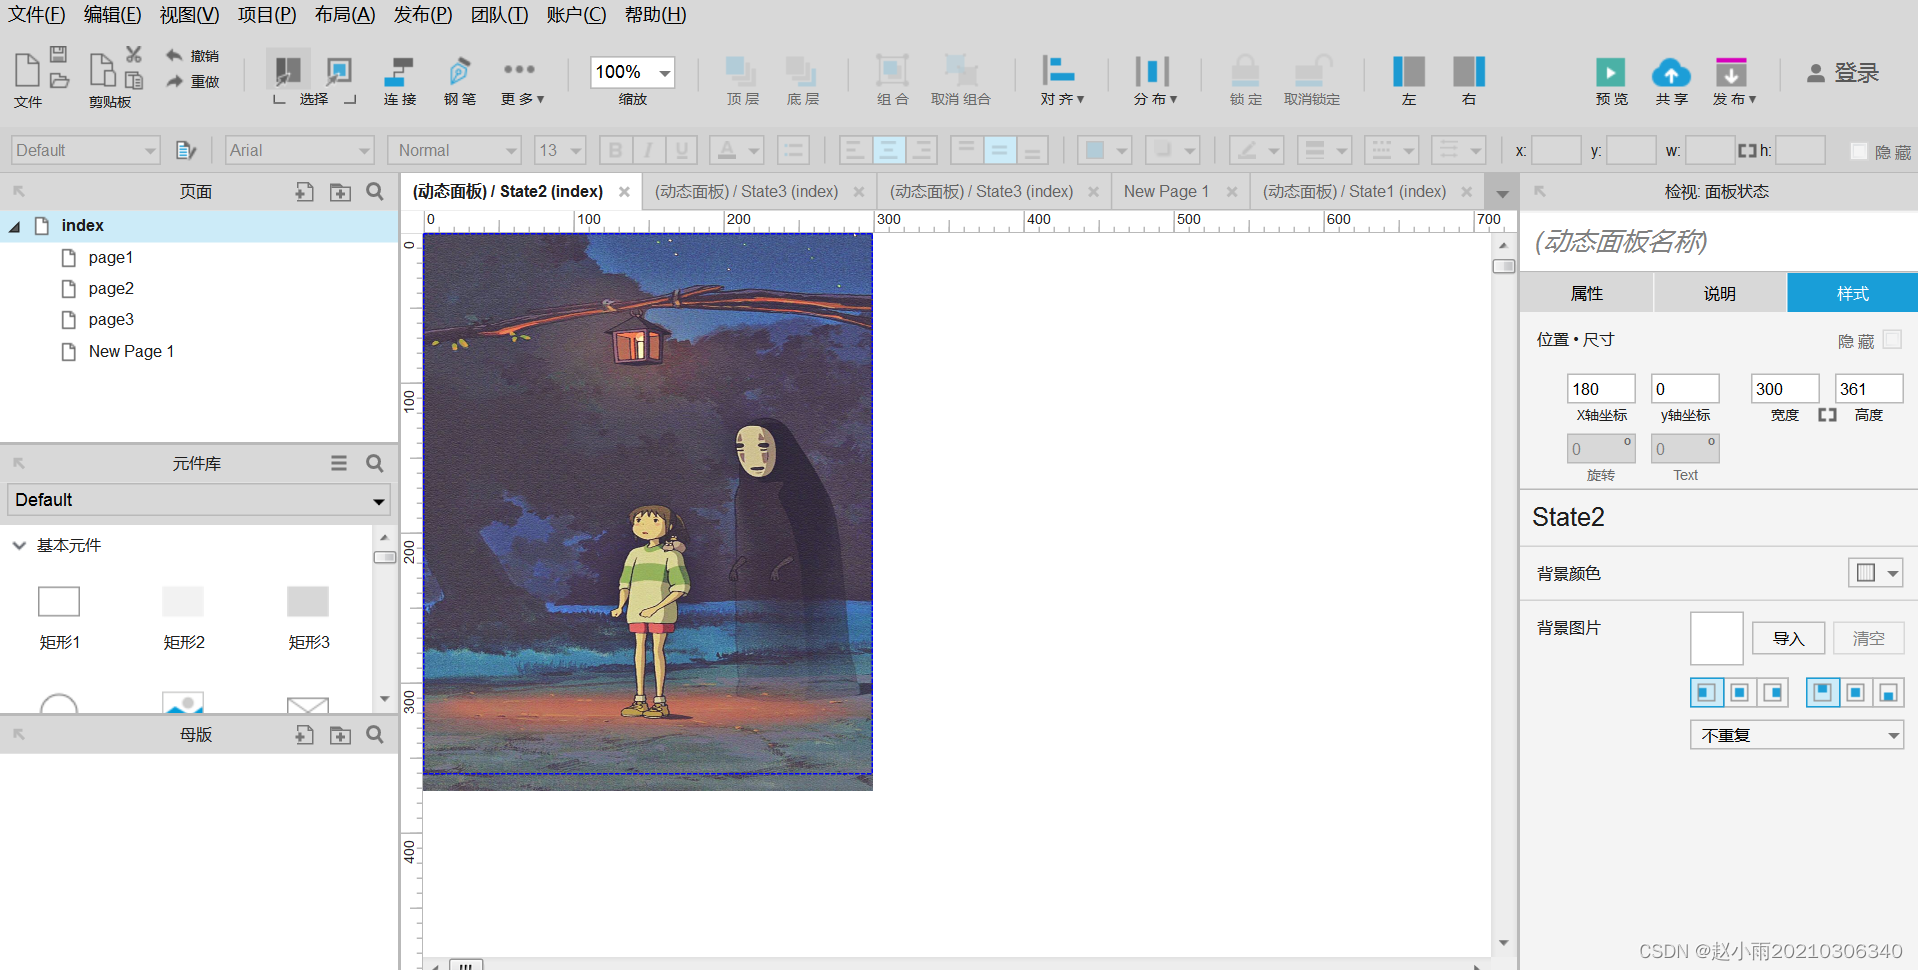Open the 文件(F) menu
Image resolution: width=1918 pixels, height=970 pixels.
pos(37,15)
